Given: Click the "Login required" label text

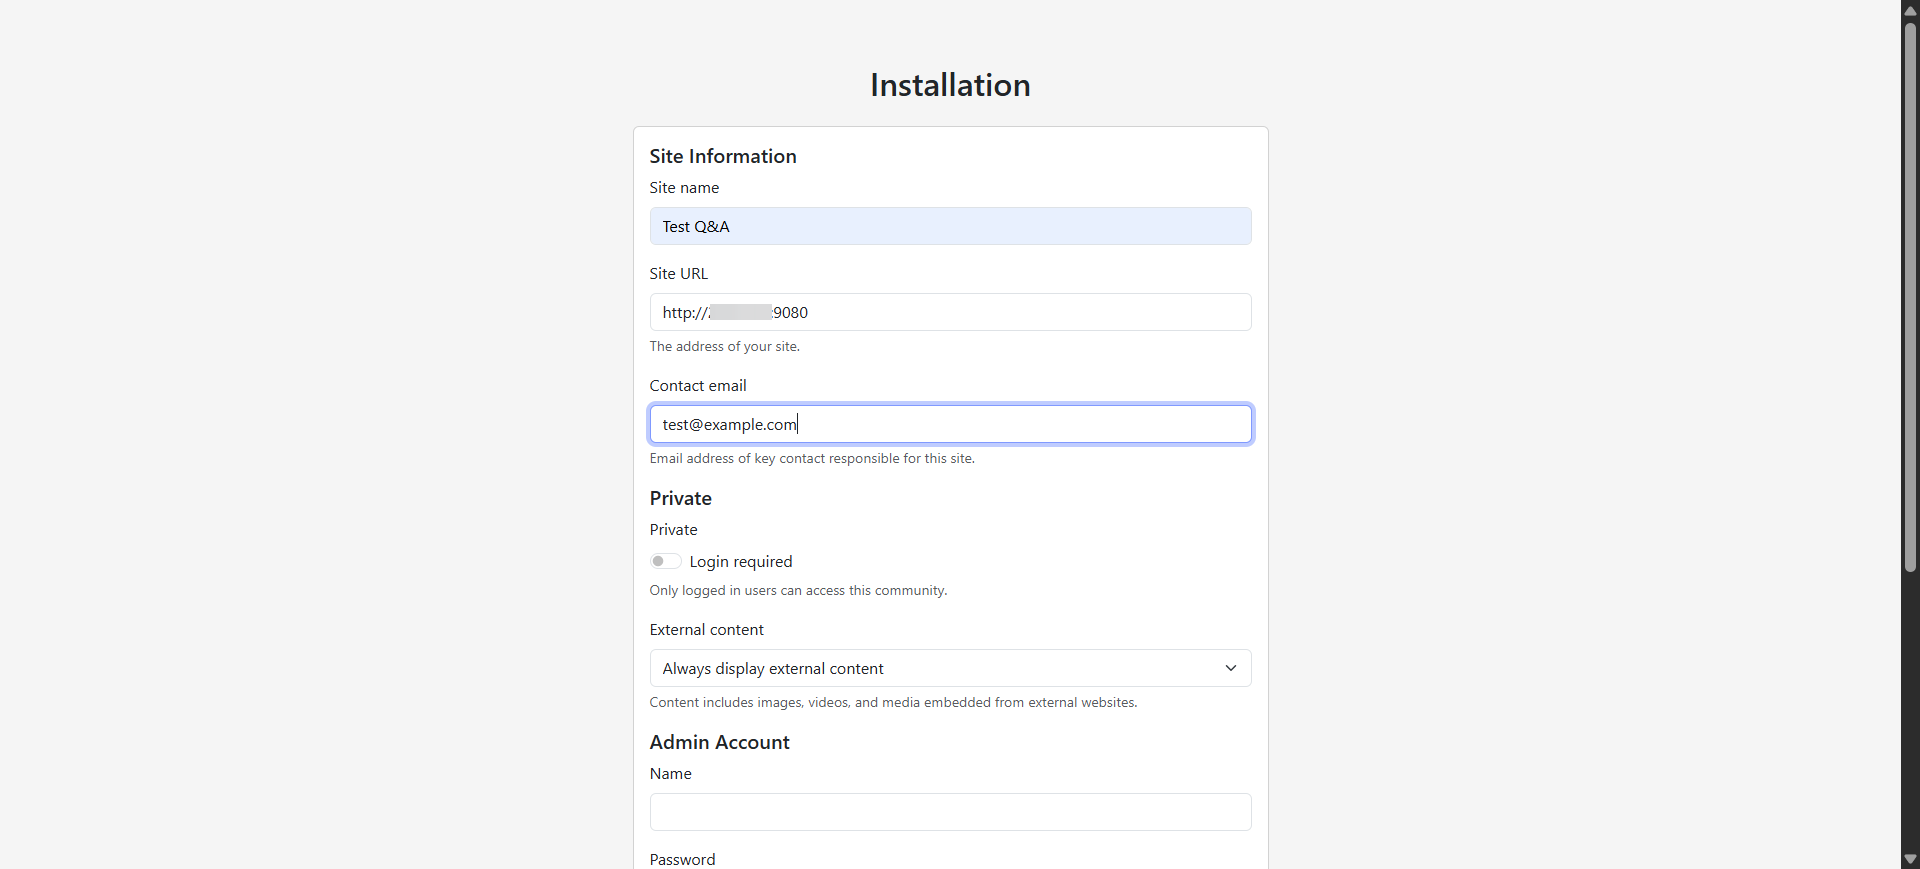Looking at the screenshot, I should (x=740, y=562).
